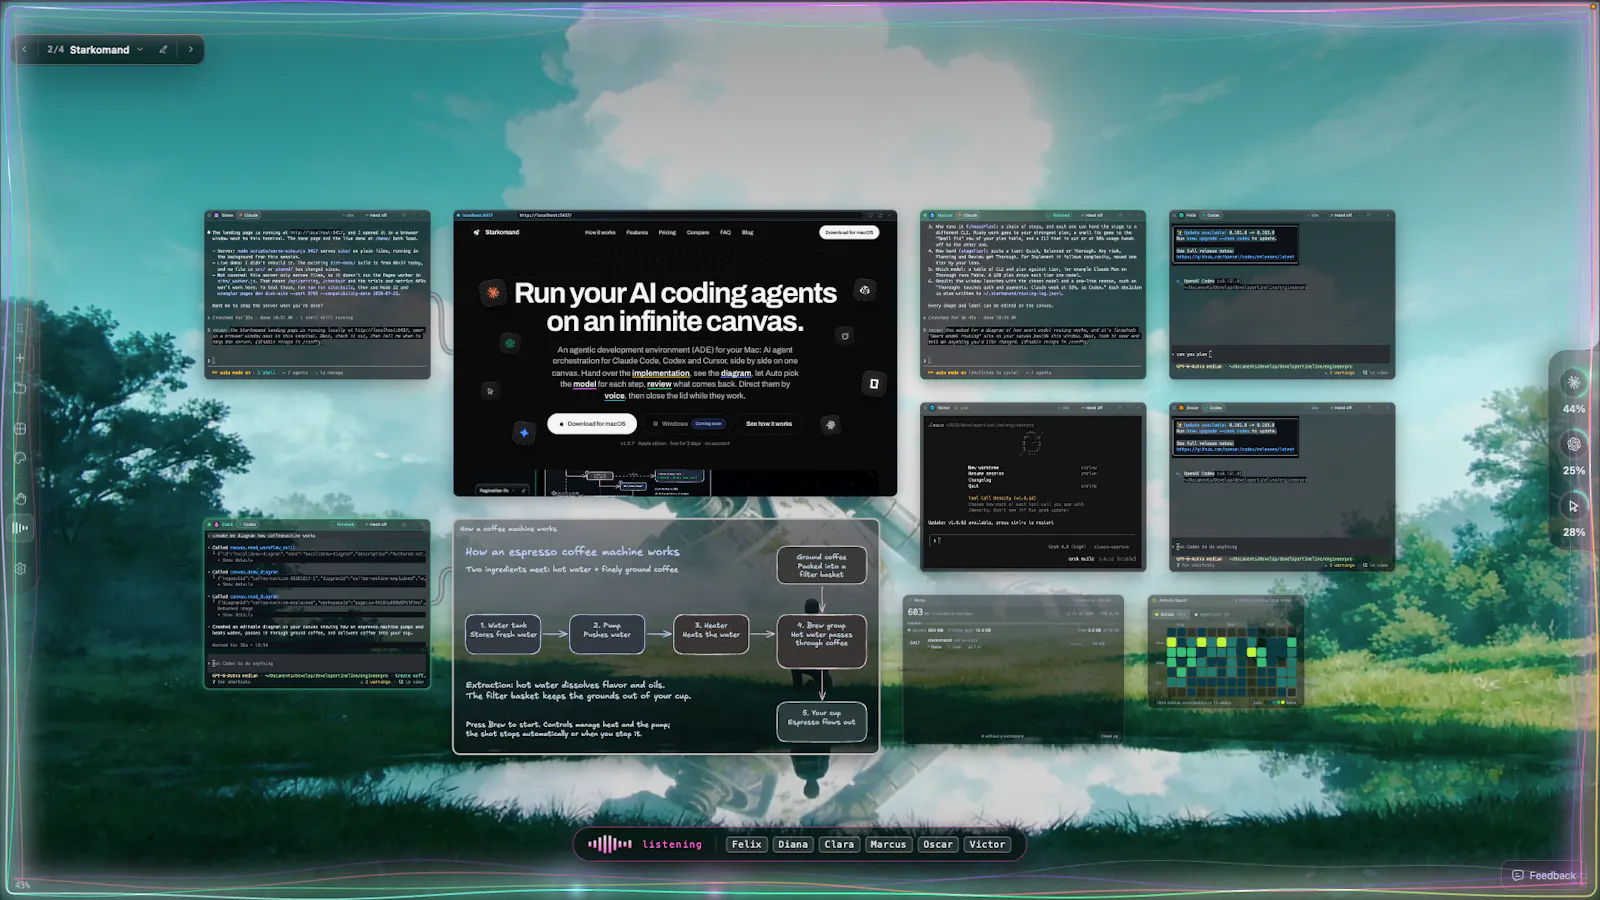Viewport: 1600px width, 900px height.
Task: Open the folder icon in the left sidebar
Action: 20,388
